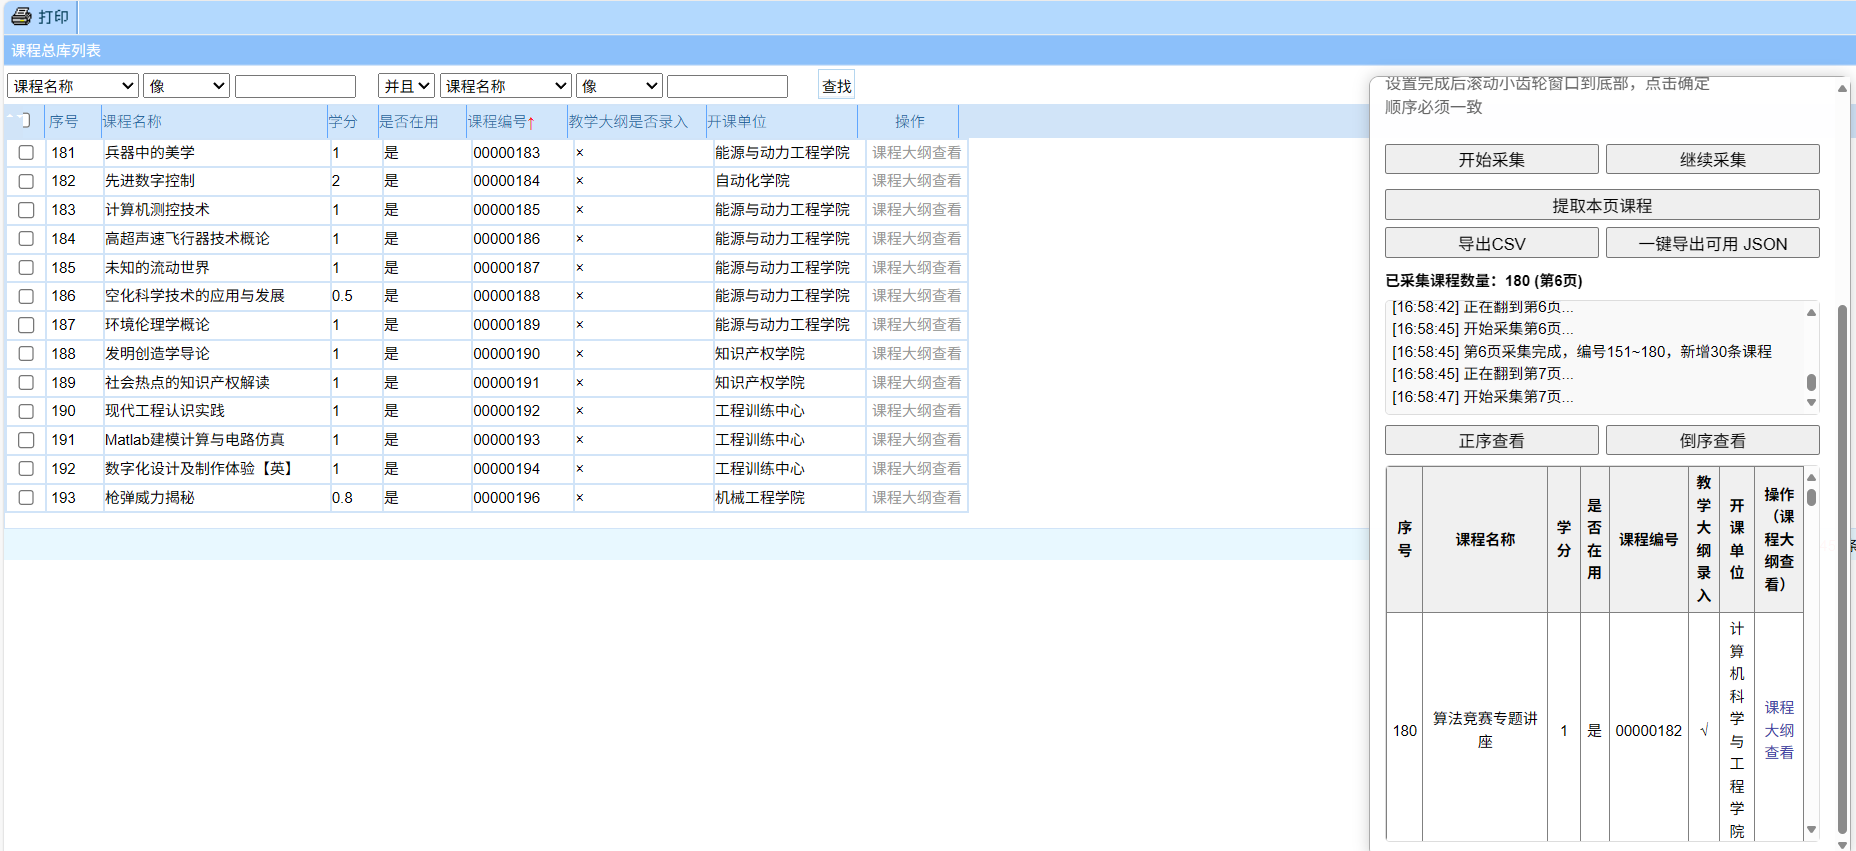Click the first search text input field
Screen dimensions: 1856x851
point(295,86)
